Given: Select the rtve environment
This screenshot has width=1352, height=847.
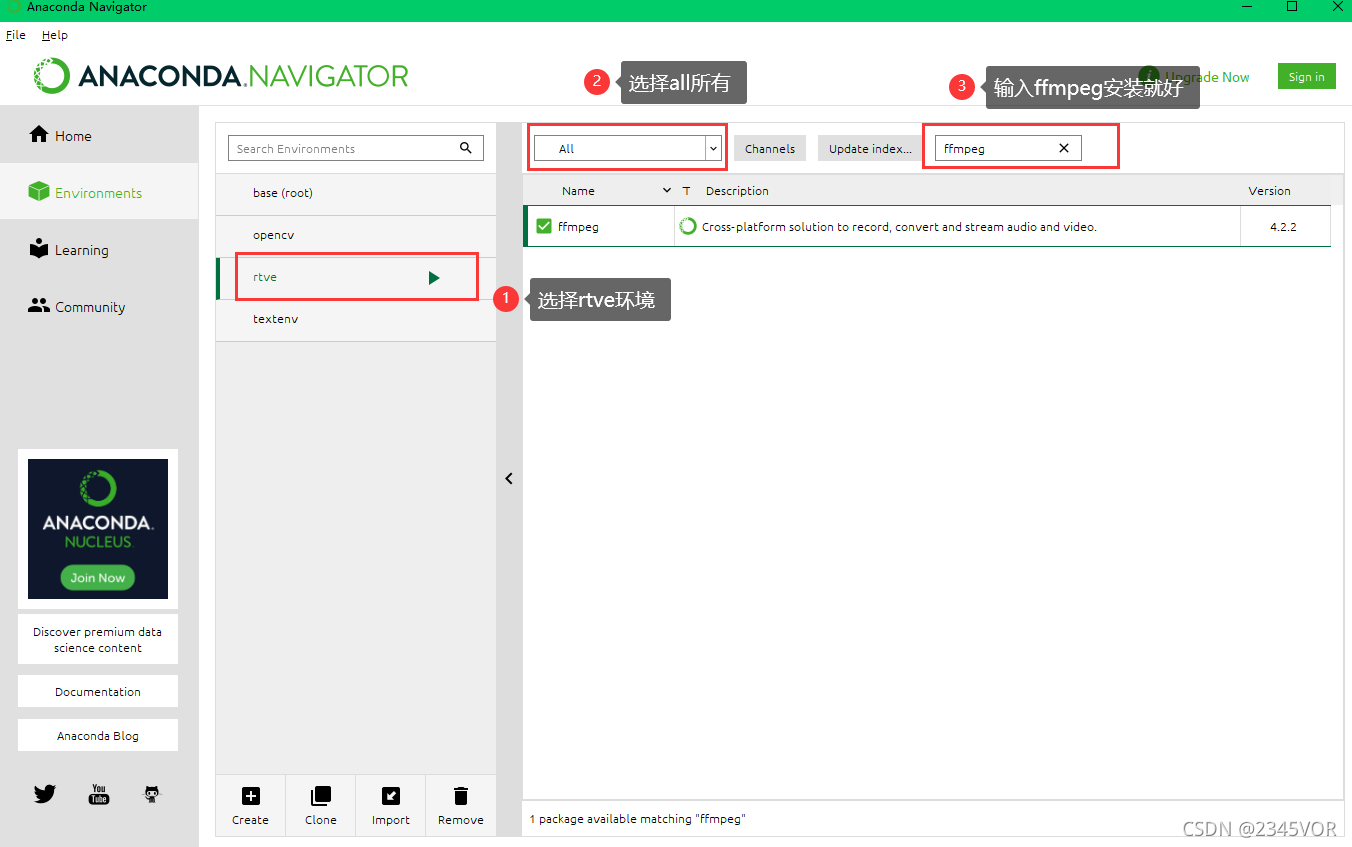Looking at the screenshot, I should click(356, 277).
